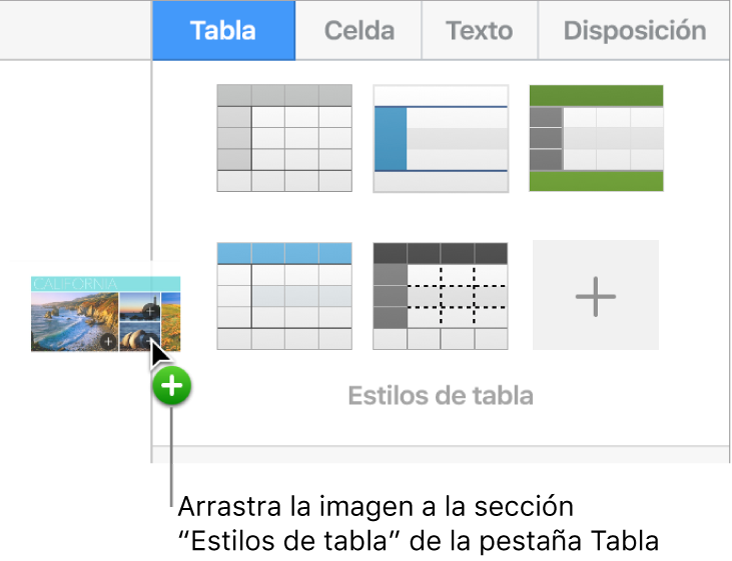
Task: Apply the green header and footer table style
Action: (596, 138)
